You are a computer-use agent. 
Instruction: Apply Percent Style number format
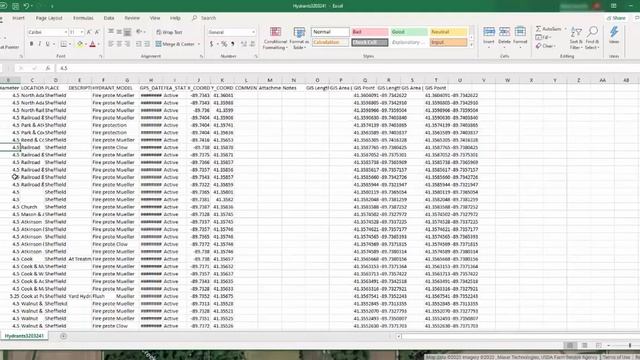point(224,44)
